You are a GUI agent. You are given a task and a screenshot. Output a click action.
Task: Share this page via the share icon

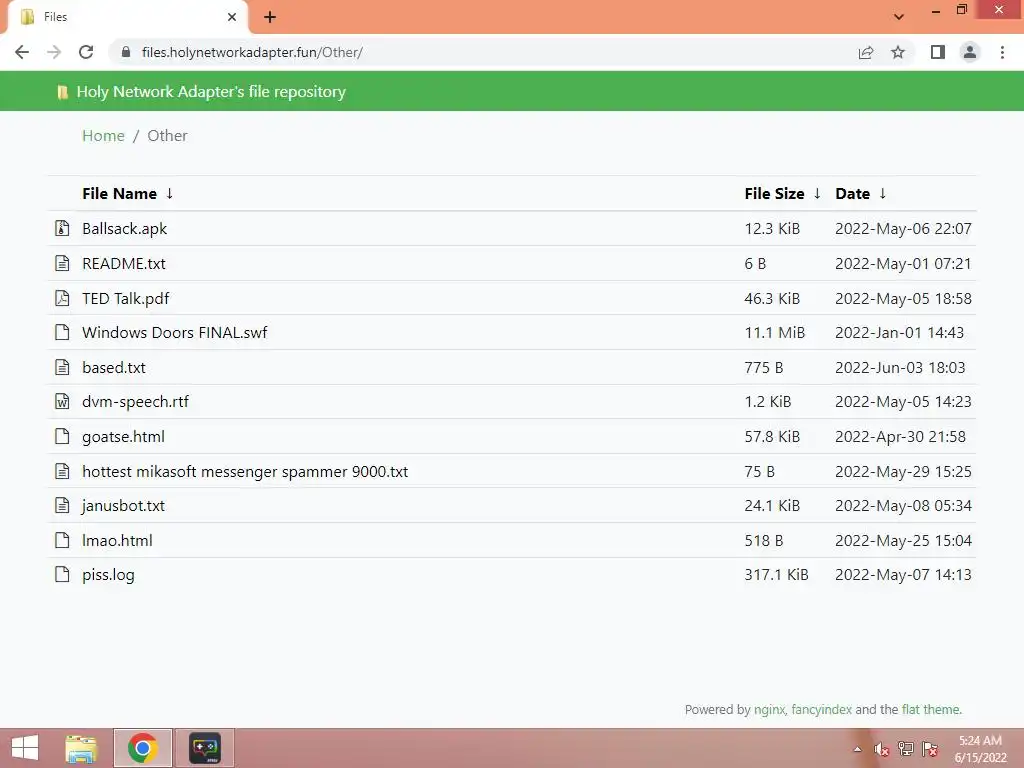point(866,52)
